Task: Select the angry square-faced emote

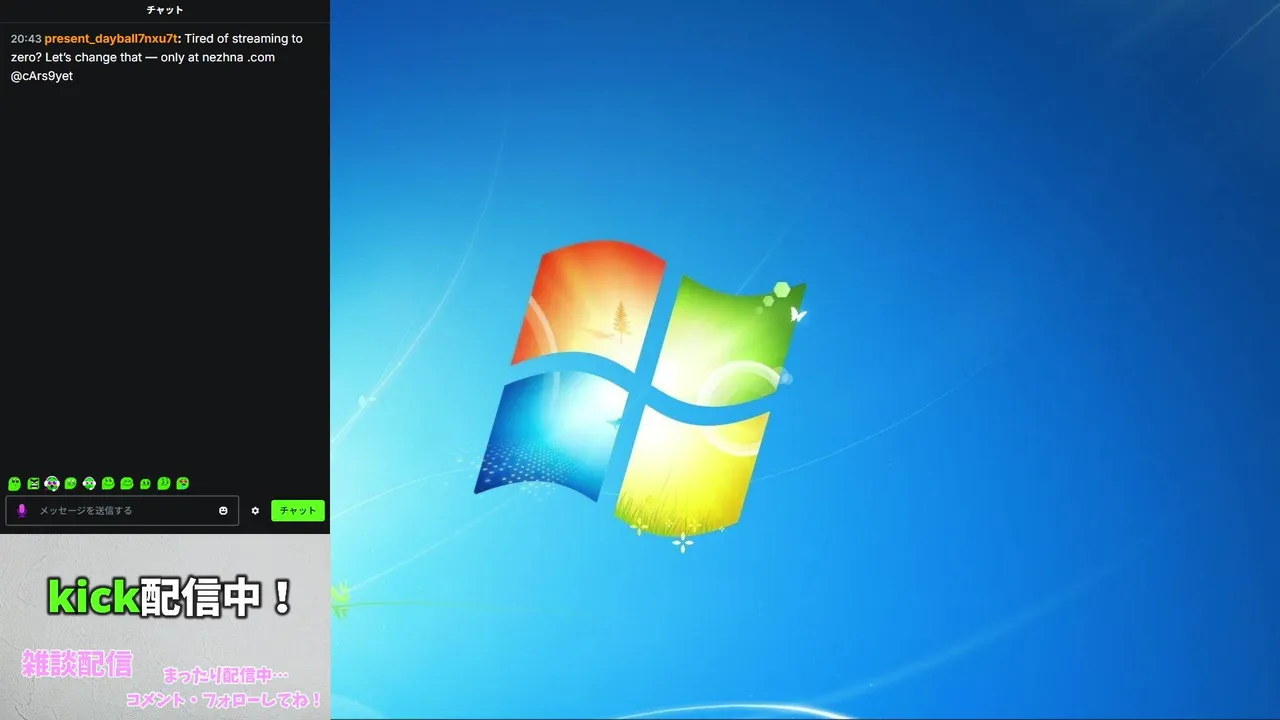Action: [33, 483]
